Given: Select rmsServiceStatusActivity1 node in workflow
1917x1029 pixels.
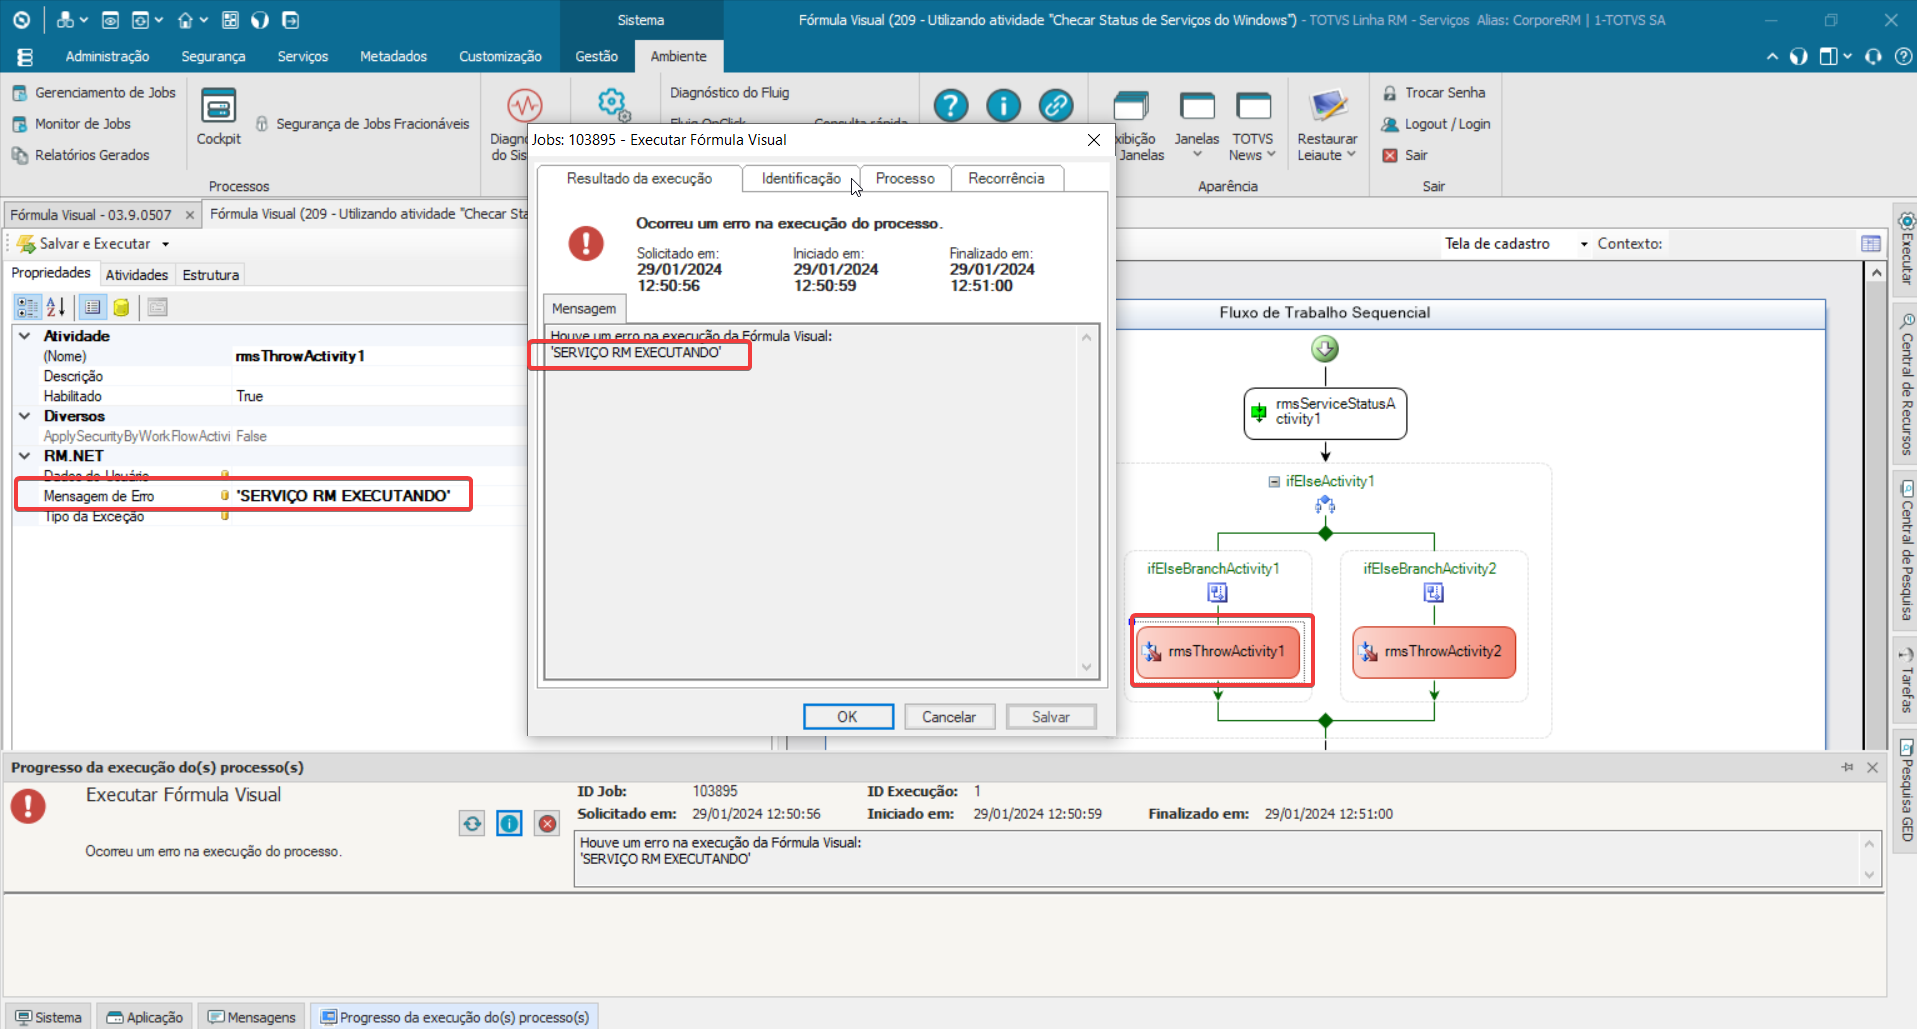Looking at the screenshot, I should click(1325, 412).
